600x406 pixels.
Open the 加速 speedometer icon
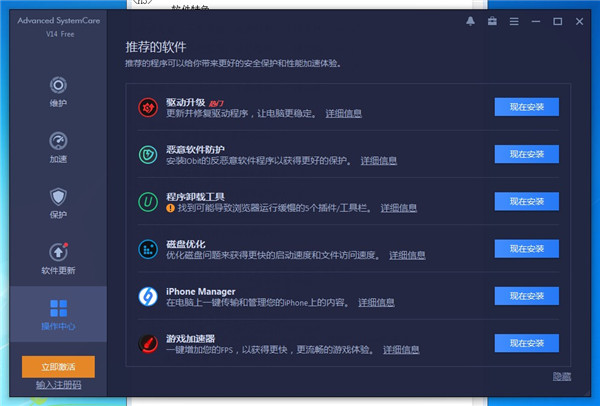pos(58,141)
